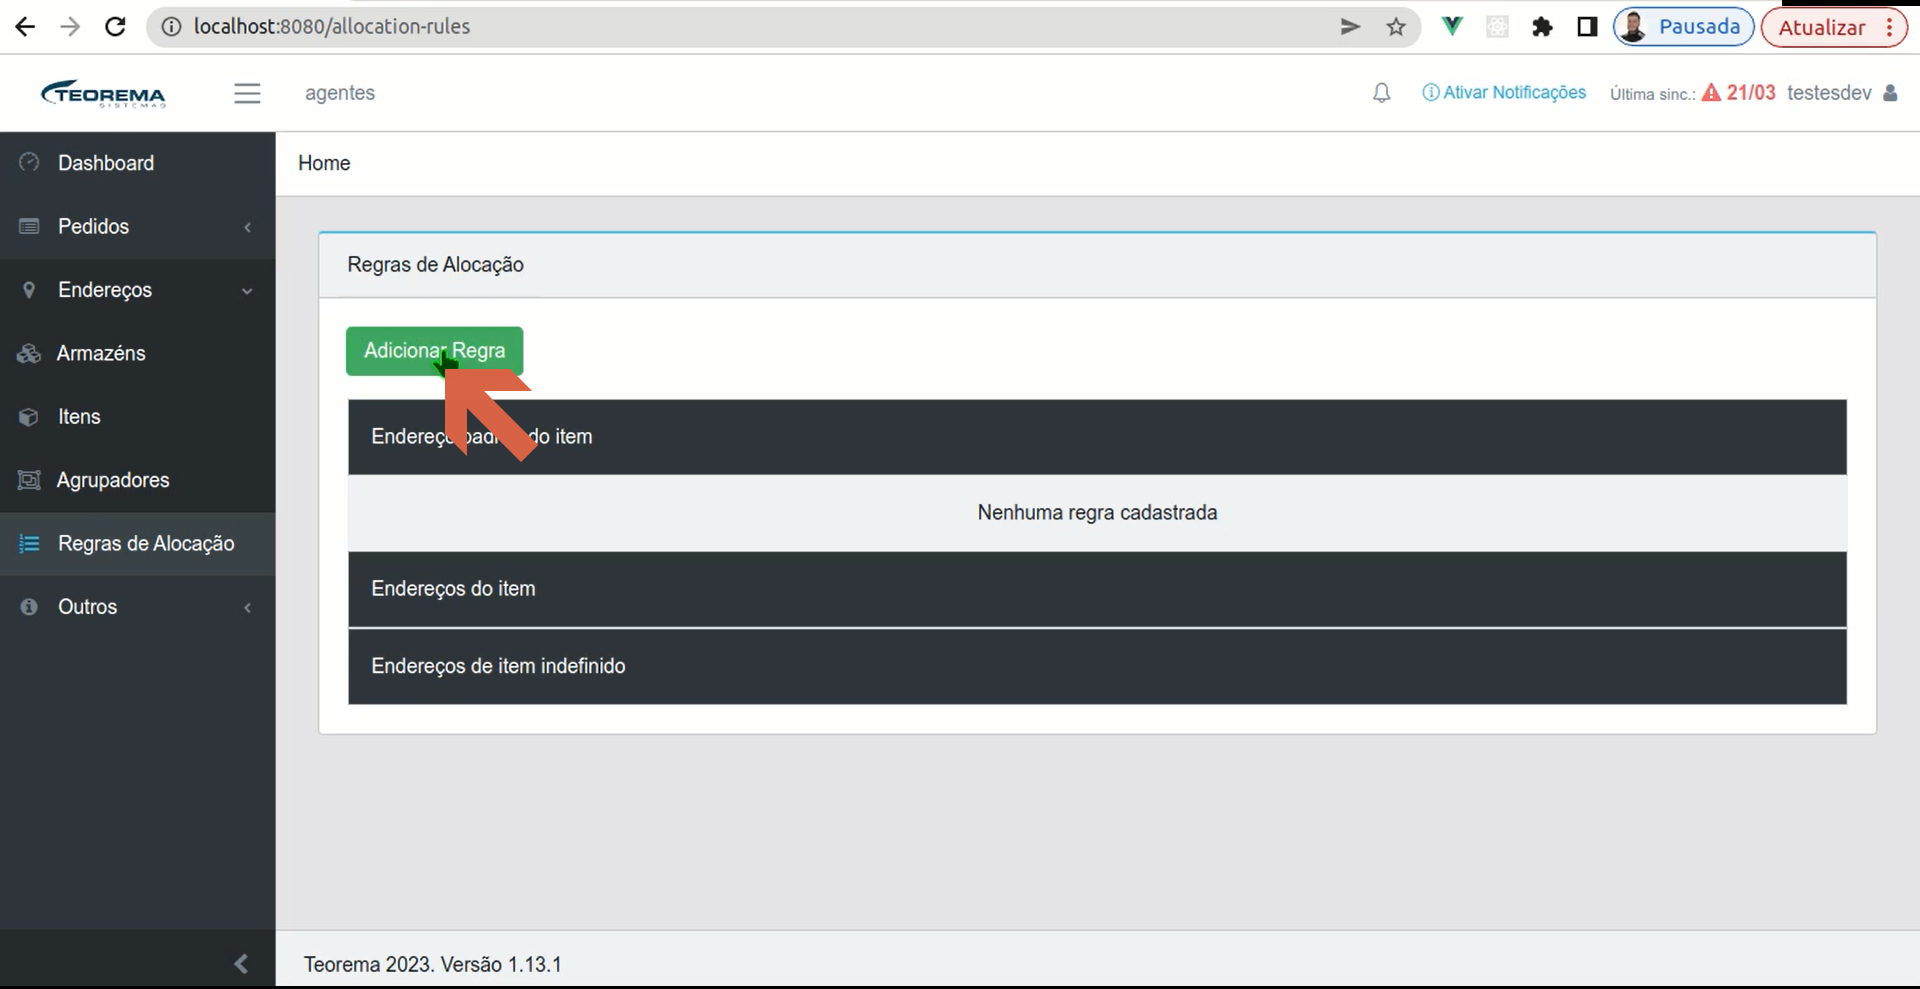Open the Dashboard menu item
This screenshot has width=1920, height=989.
click(x=138, y=163)
